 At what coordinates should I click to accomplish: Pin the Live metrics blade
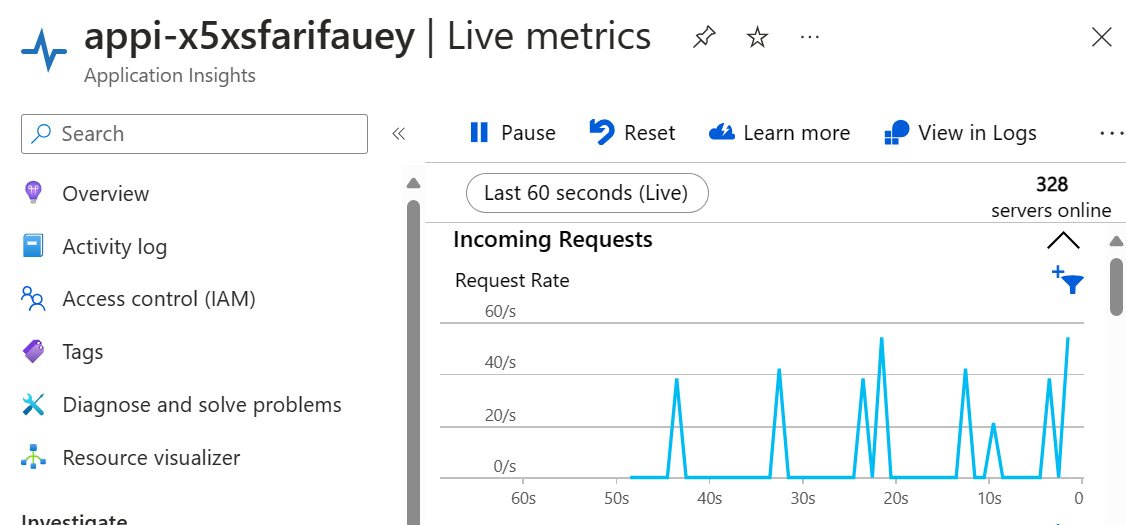(x=704, y=38)
